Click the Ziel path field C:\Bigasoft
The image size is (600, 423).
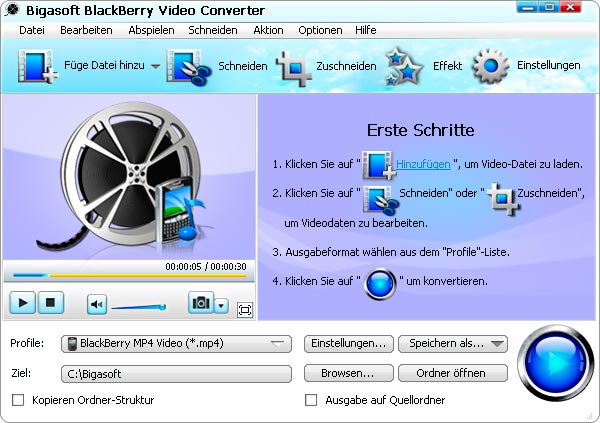pos(176,374)
